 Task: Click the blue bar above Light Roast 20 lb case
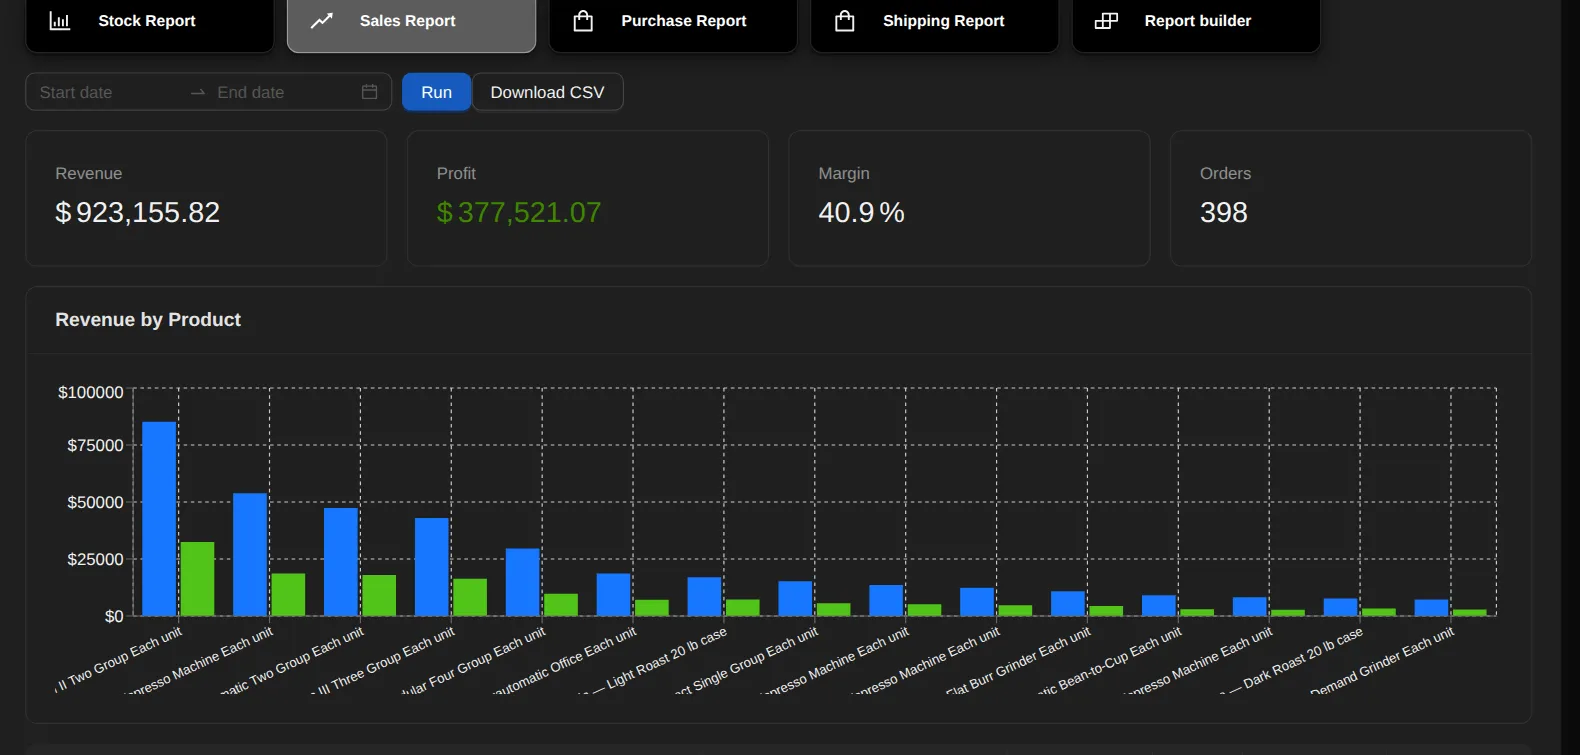[704, 596]
